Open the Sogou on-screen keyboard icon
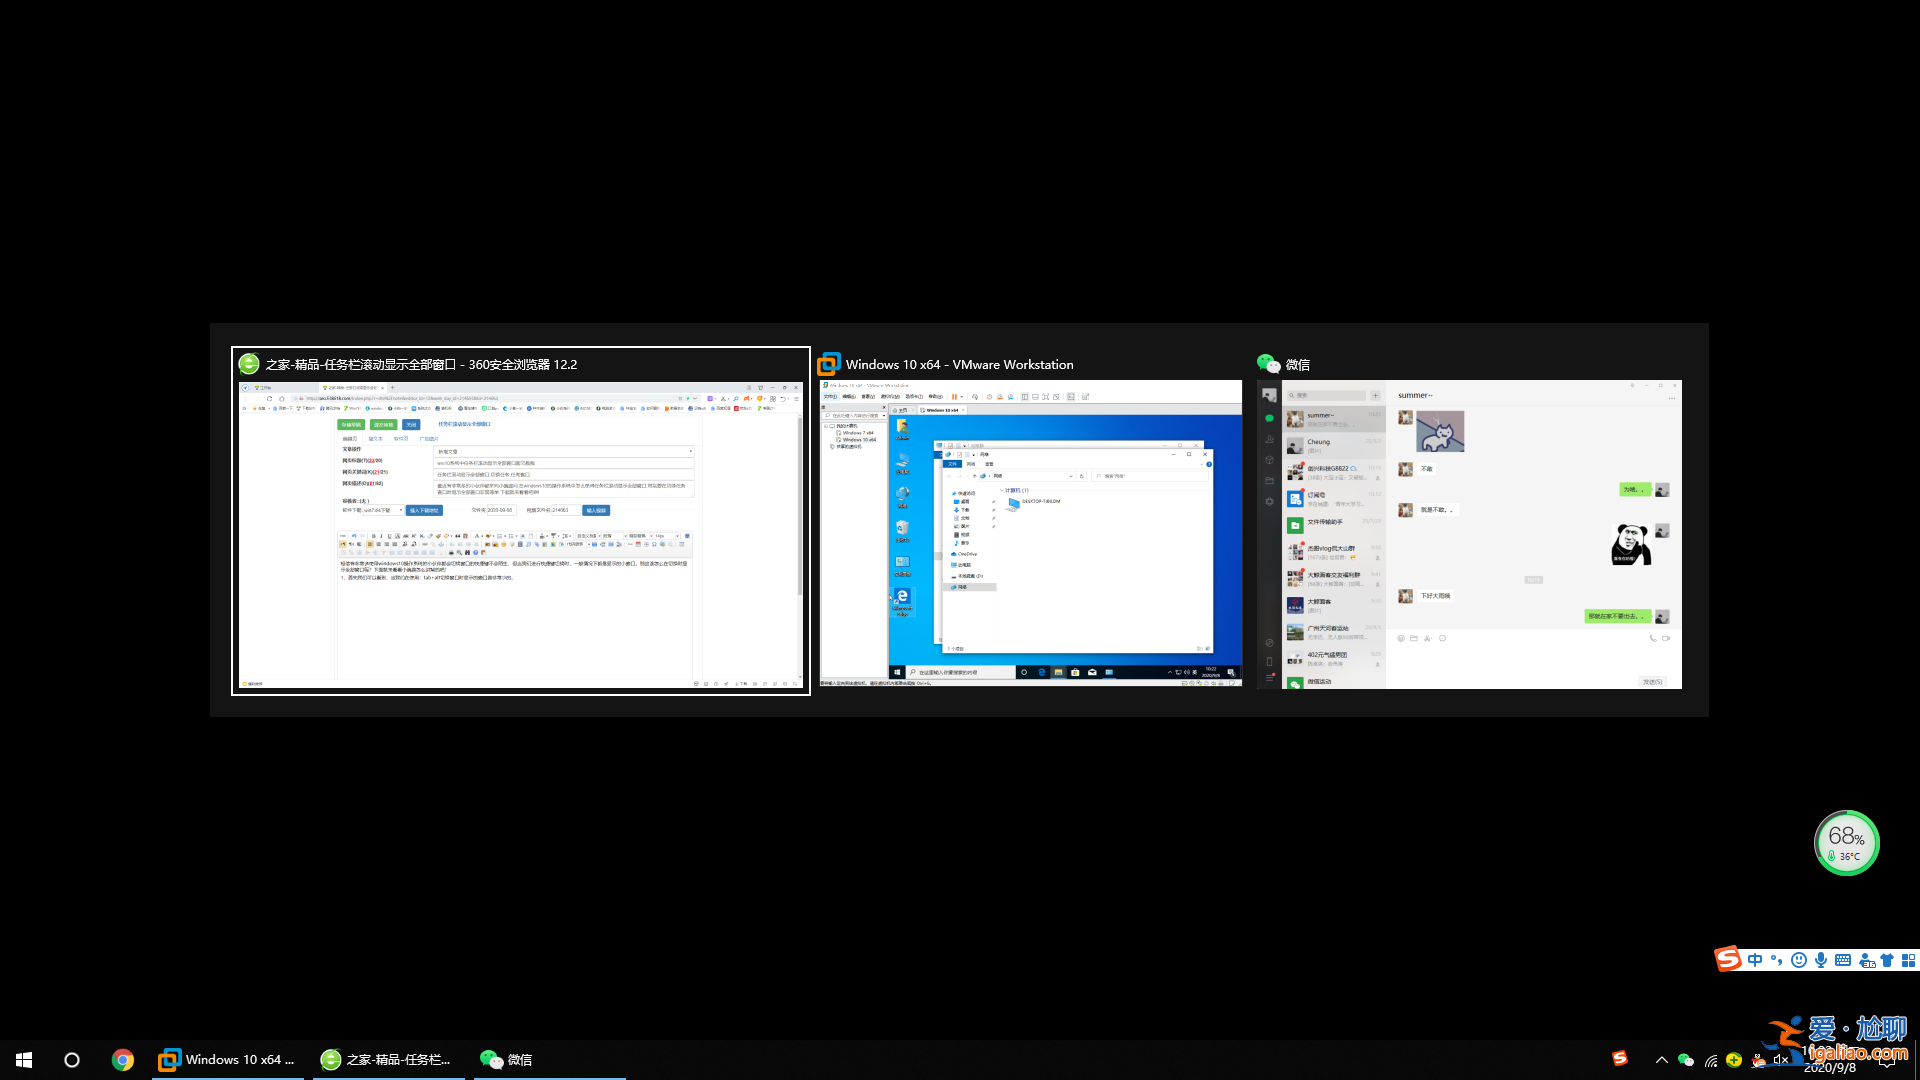This screenshot has width=1920, height=1080. pos(1843,959)
